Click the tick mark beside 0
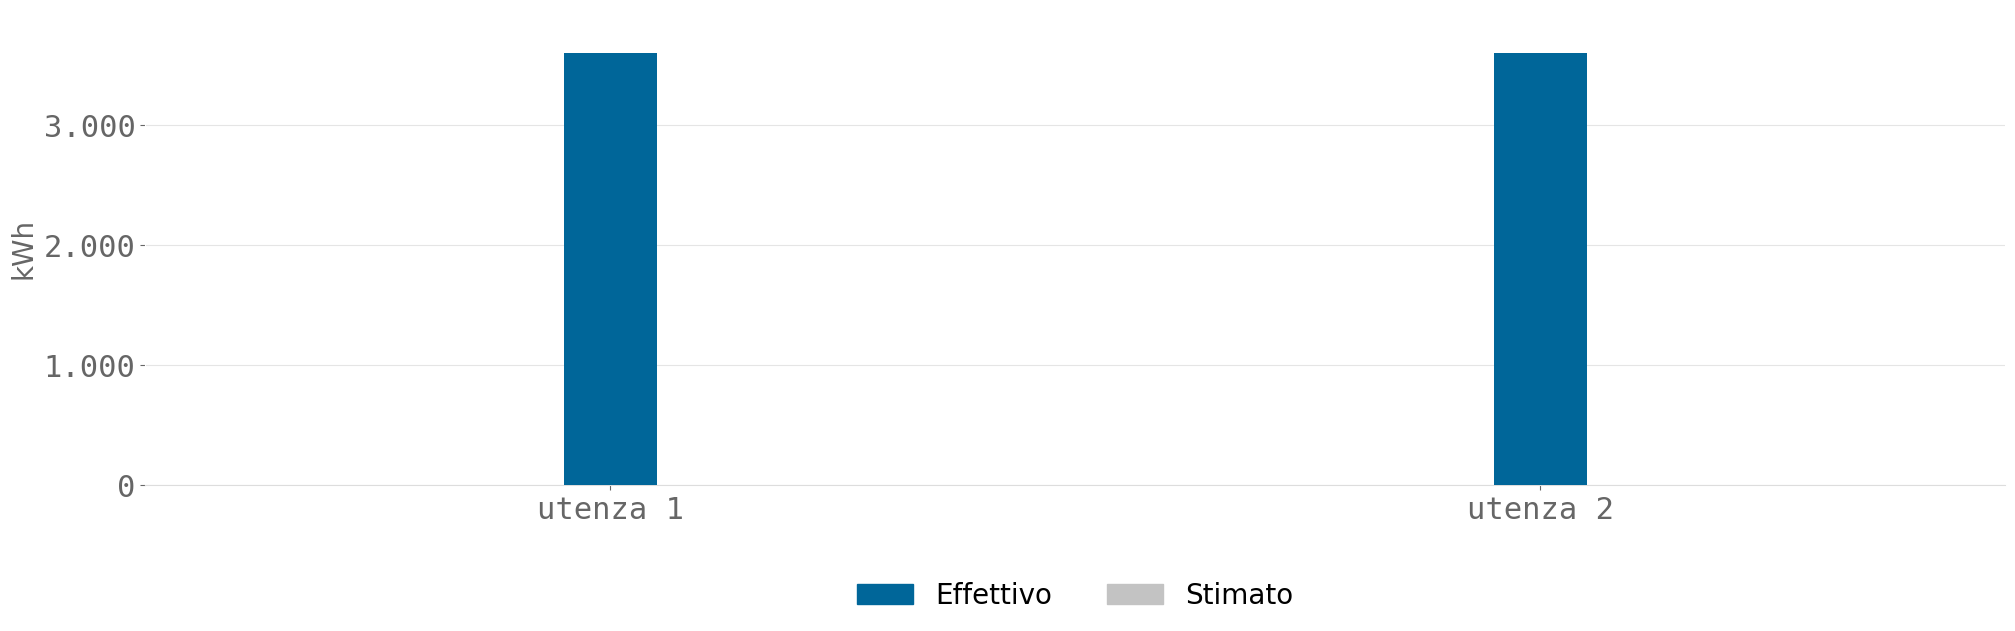This screenshot has height=631, width=2015. pos(142,485)
